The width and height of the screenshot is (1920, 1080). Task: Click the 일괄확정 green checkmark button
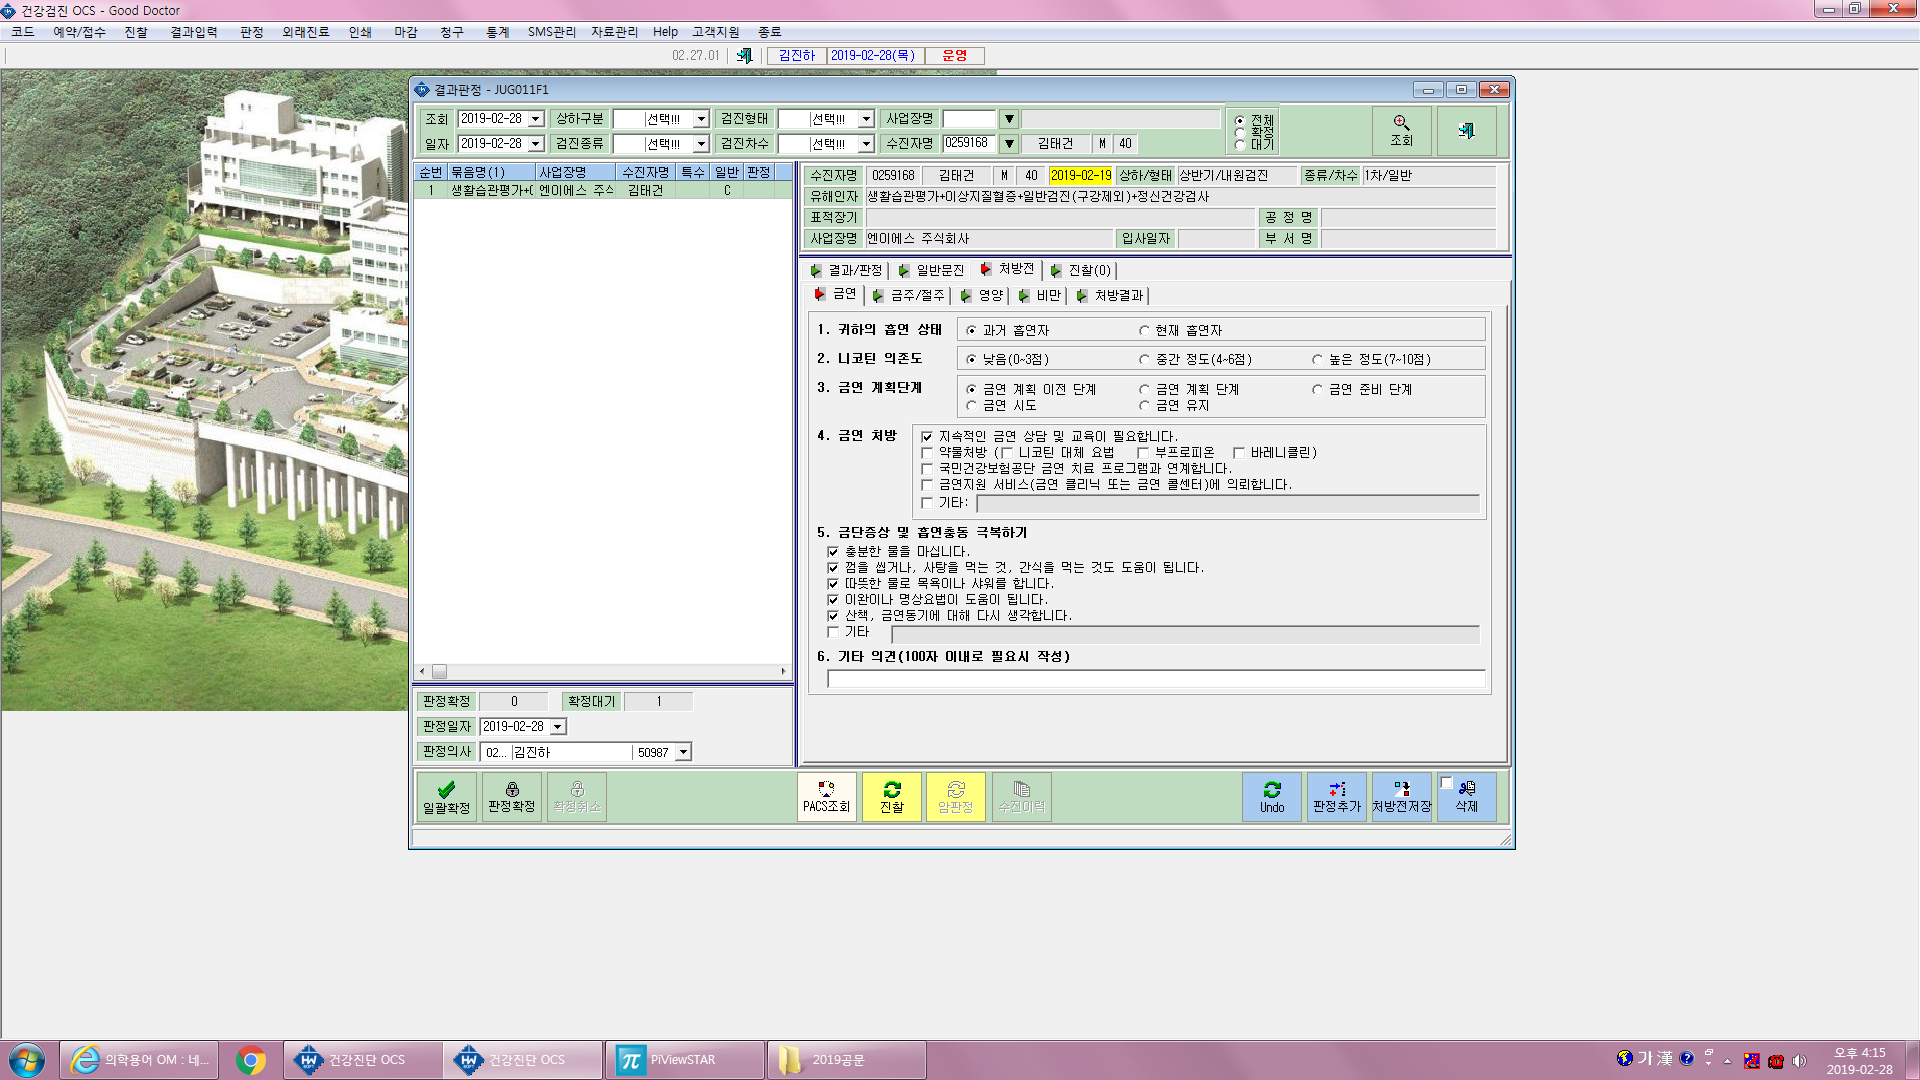point(446,797)
